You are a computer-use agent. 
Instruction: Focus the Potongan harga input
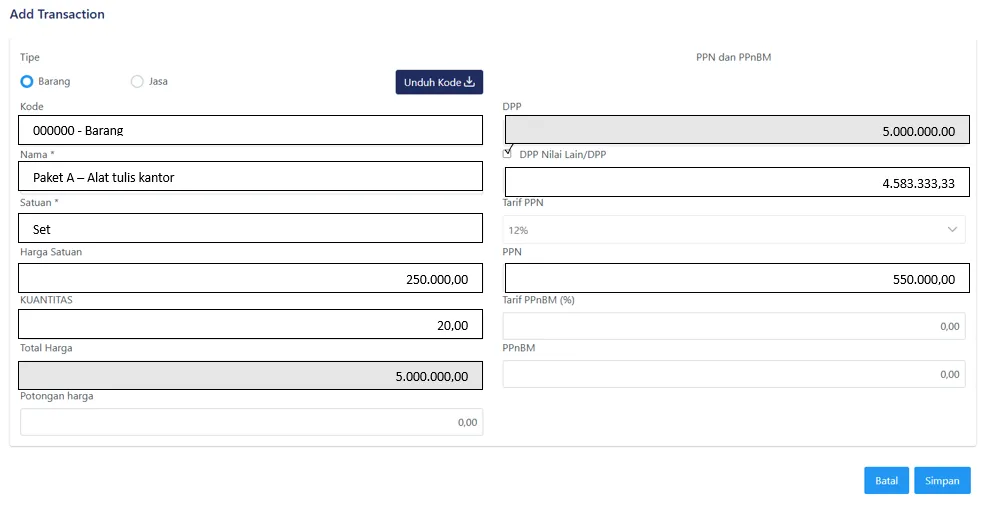tap(250, 422)
